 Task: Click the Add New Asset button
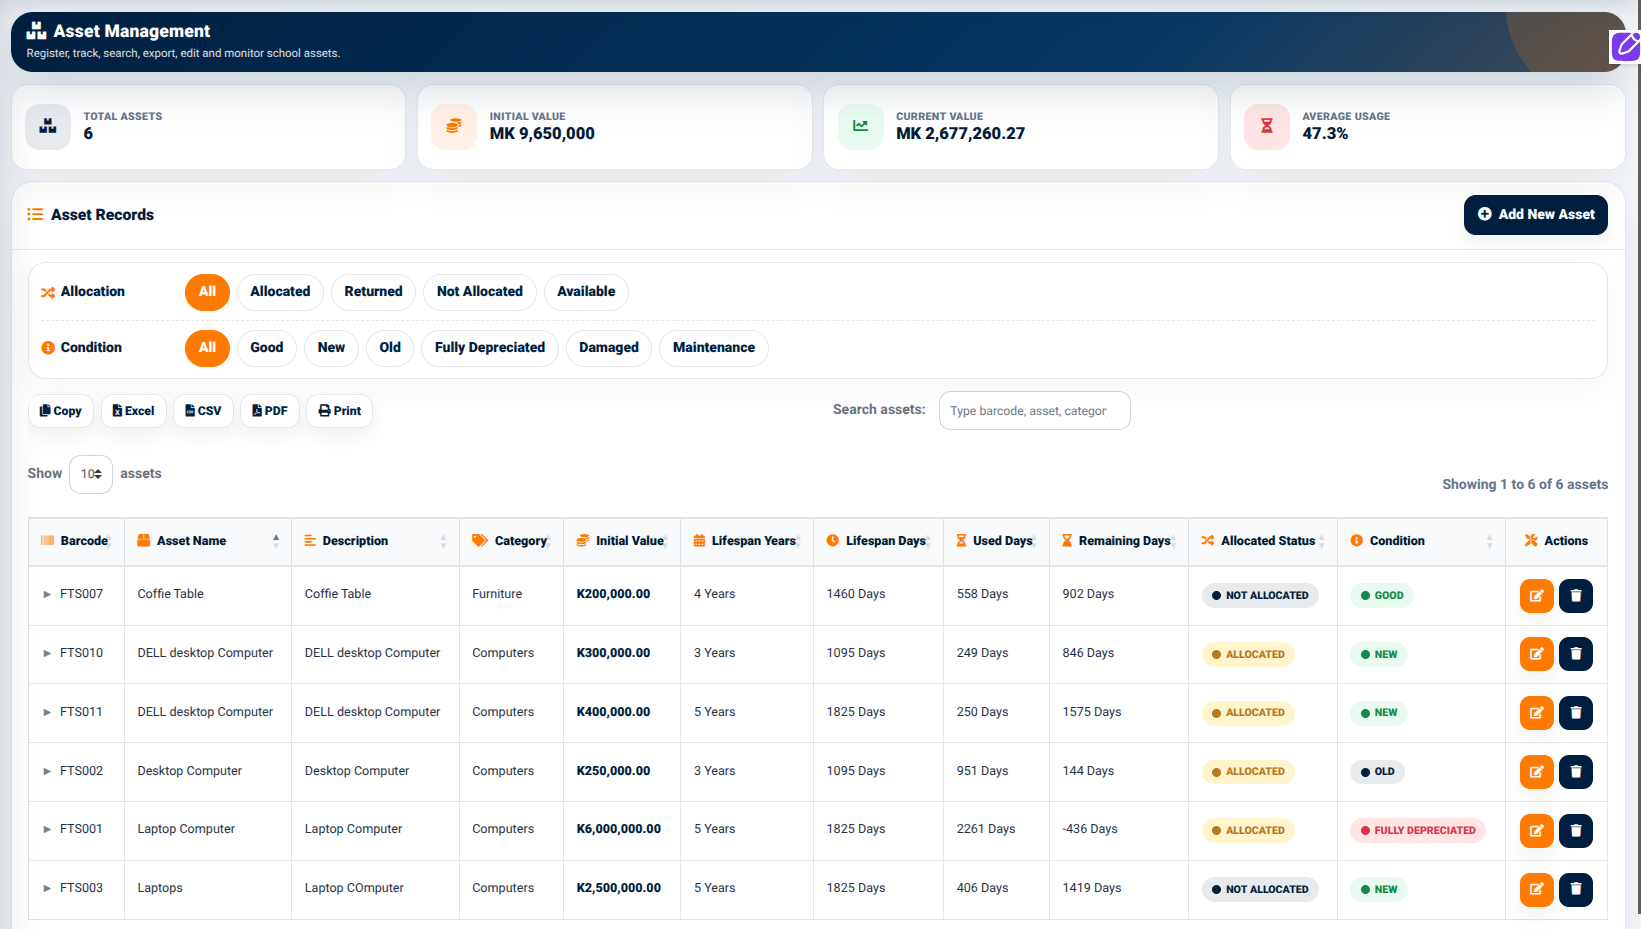pos(1536,215)
